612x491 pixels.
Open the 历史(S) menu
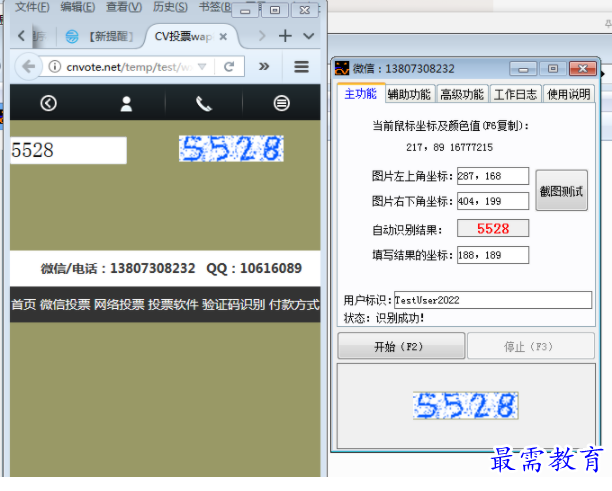(170, 7)
